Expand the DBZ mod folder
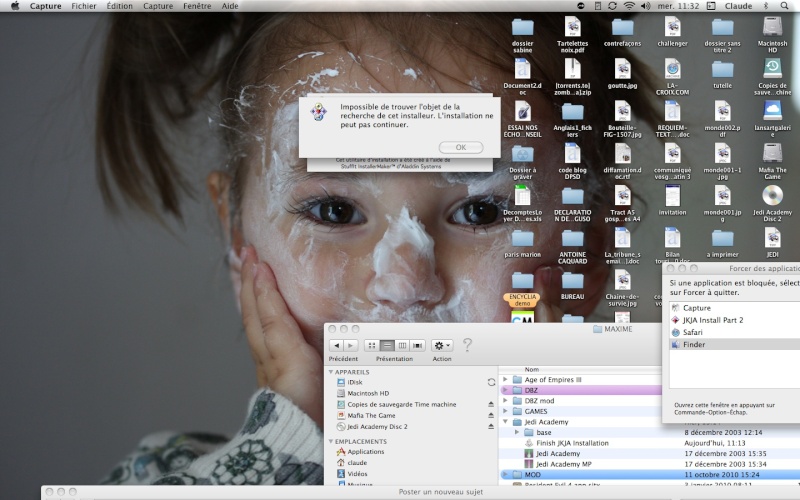 click(x=505, y=401)
